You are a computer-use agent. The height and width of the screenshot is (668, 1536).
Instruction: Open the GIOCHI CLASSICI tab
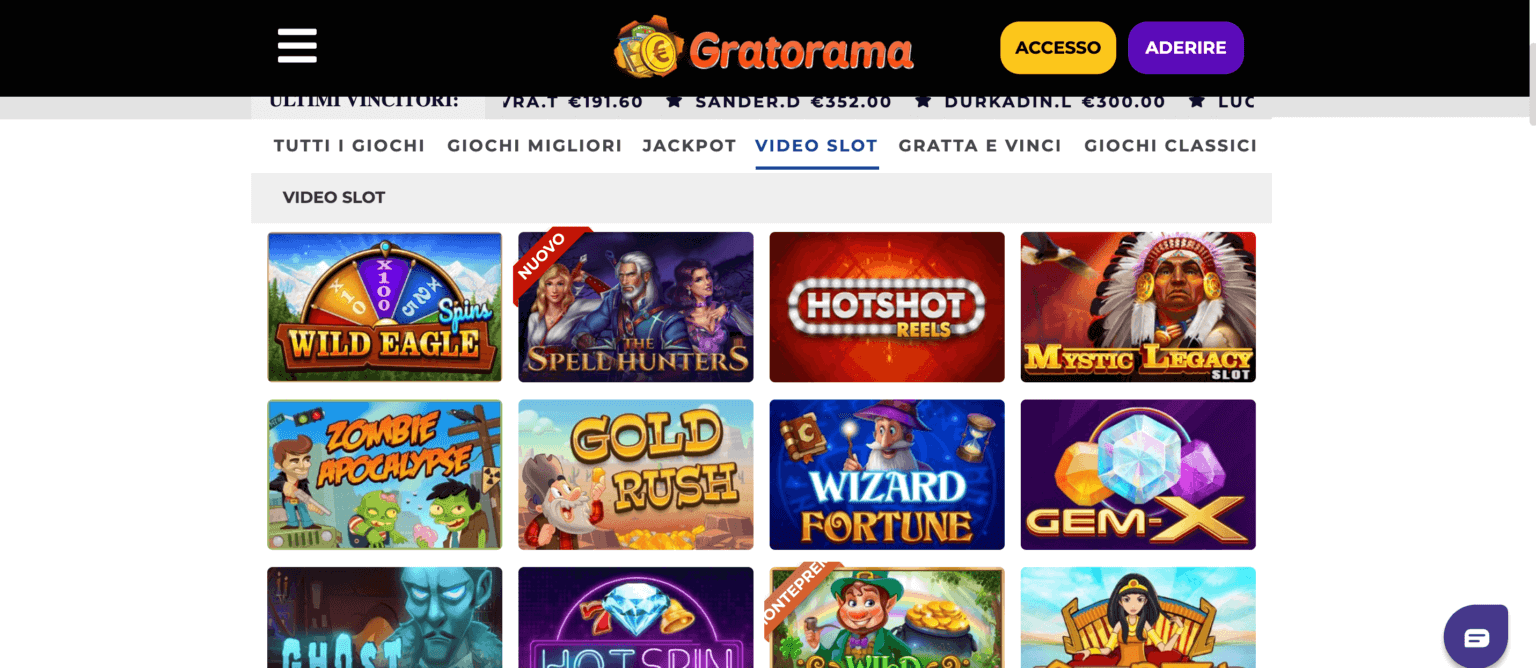click(1171, 146)
